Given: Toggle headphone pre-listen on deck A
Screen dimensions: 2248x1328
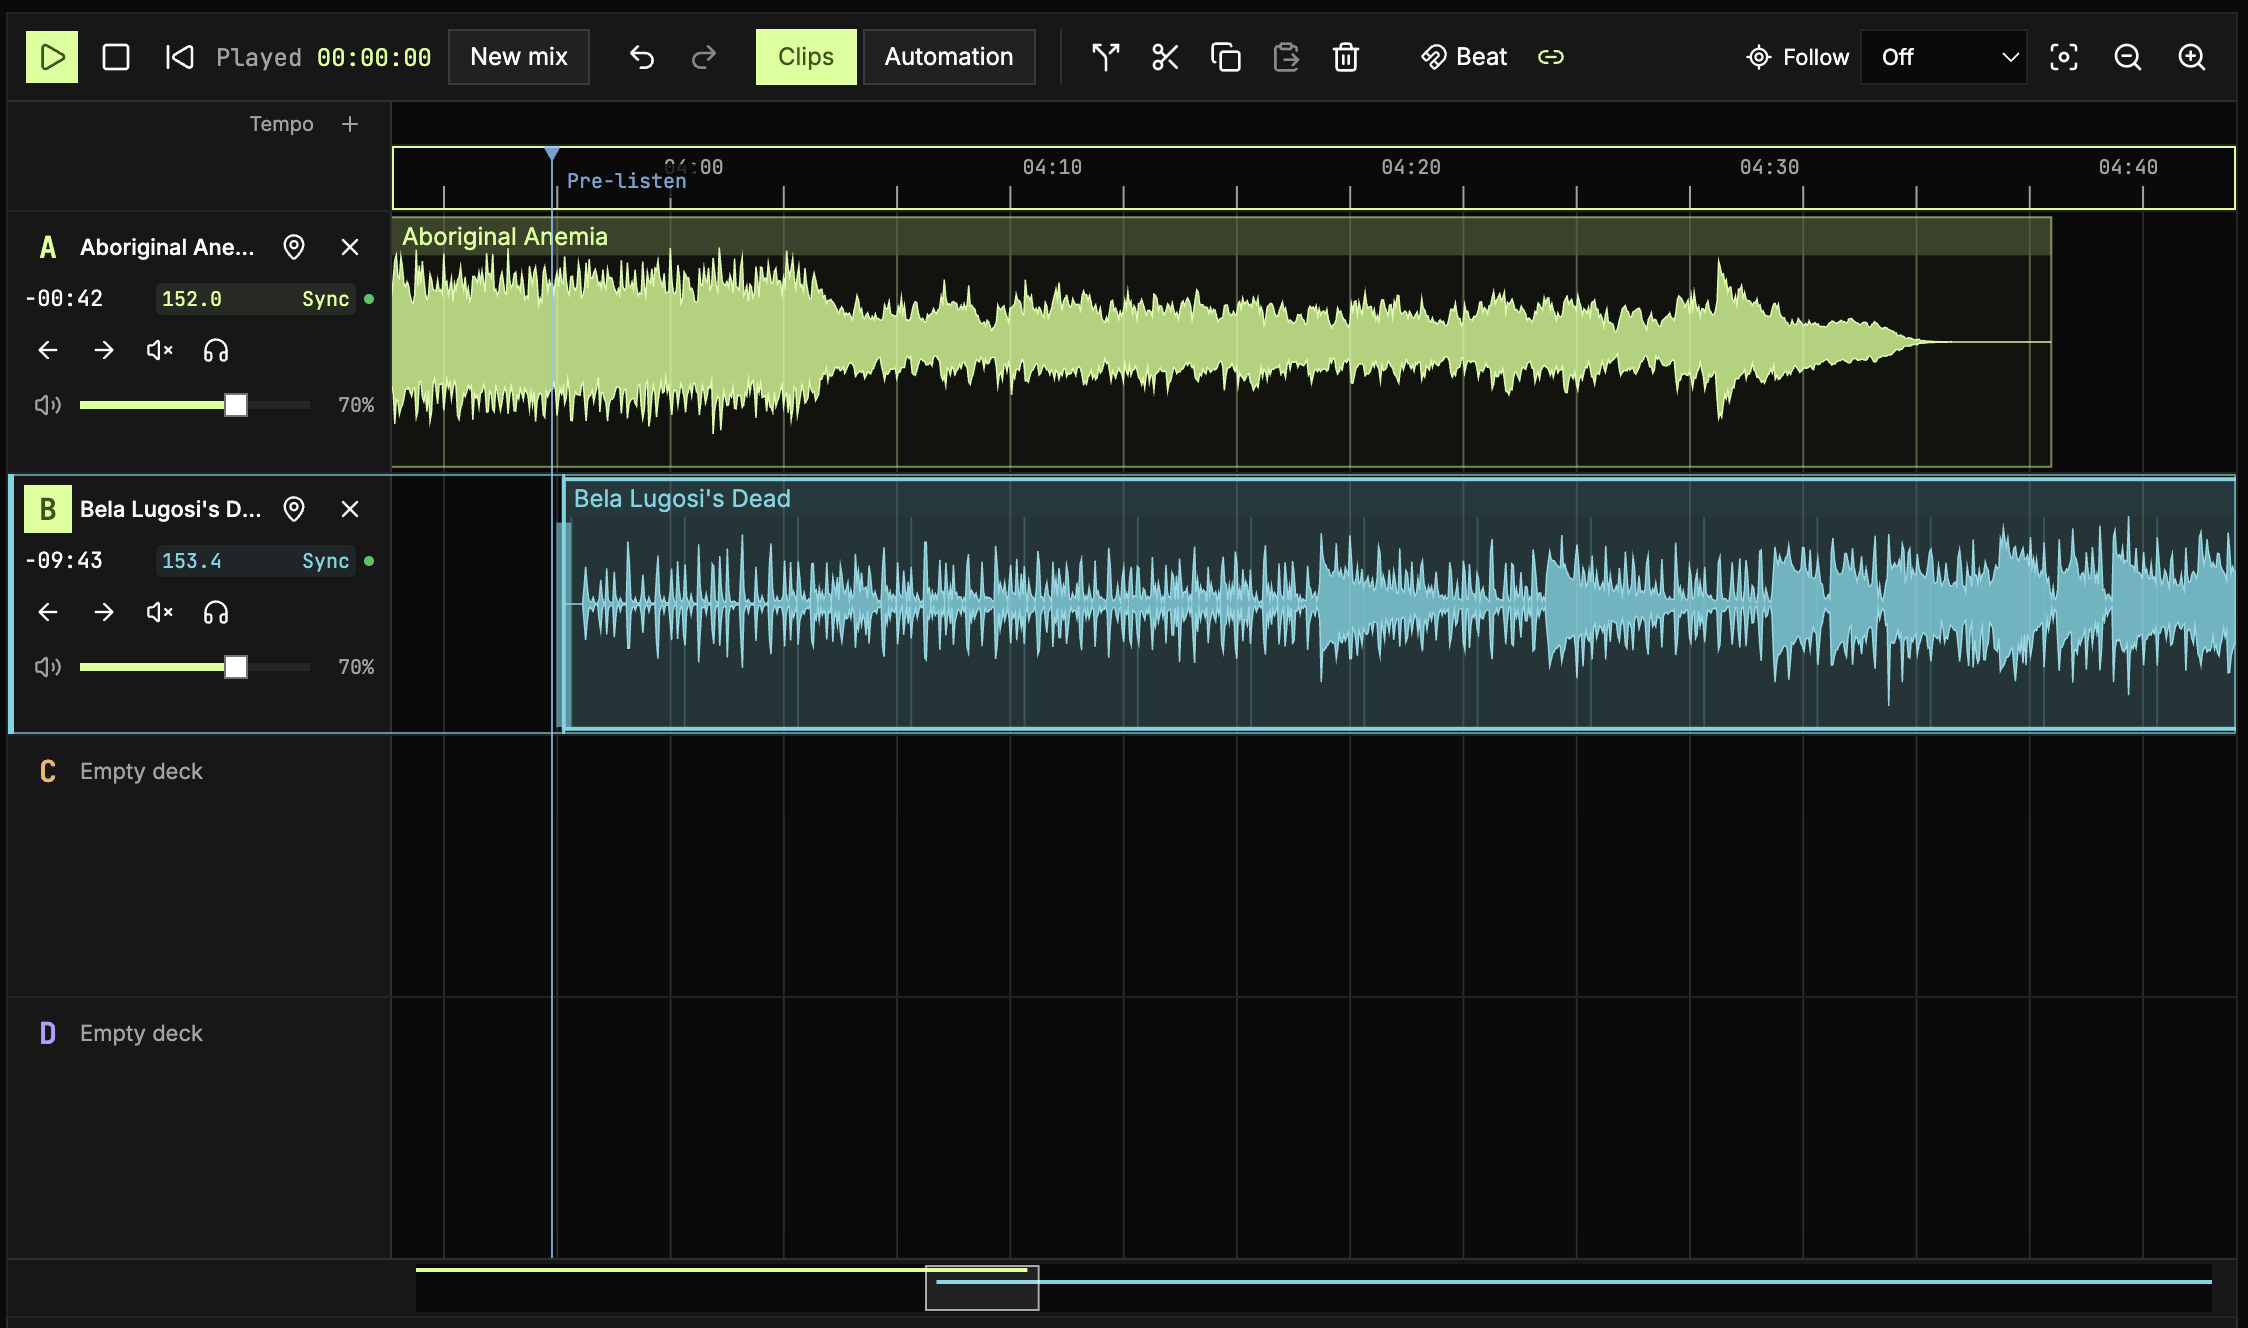Looking at the screenshot, I should tap(216, 350).
